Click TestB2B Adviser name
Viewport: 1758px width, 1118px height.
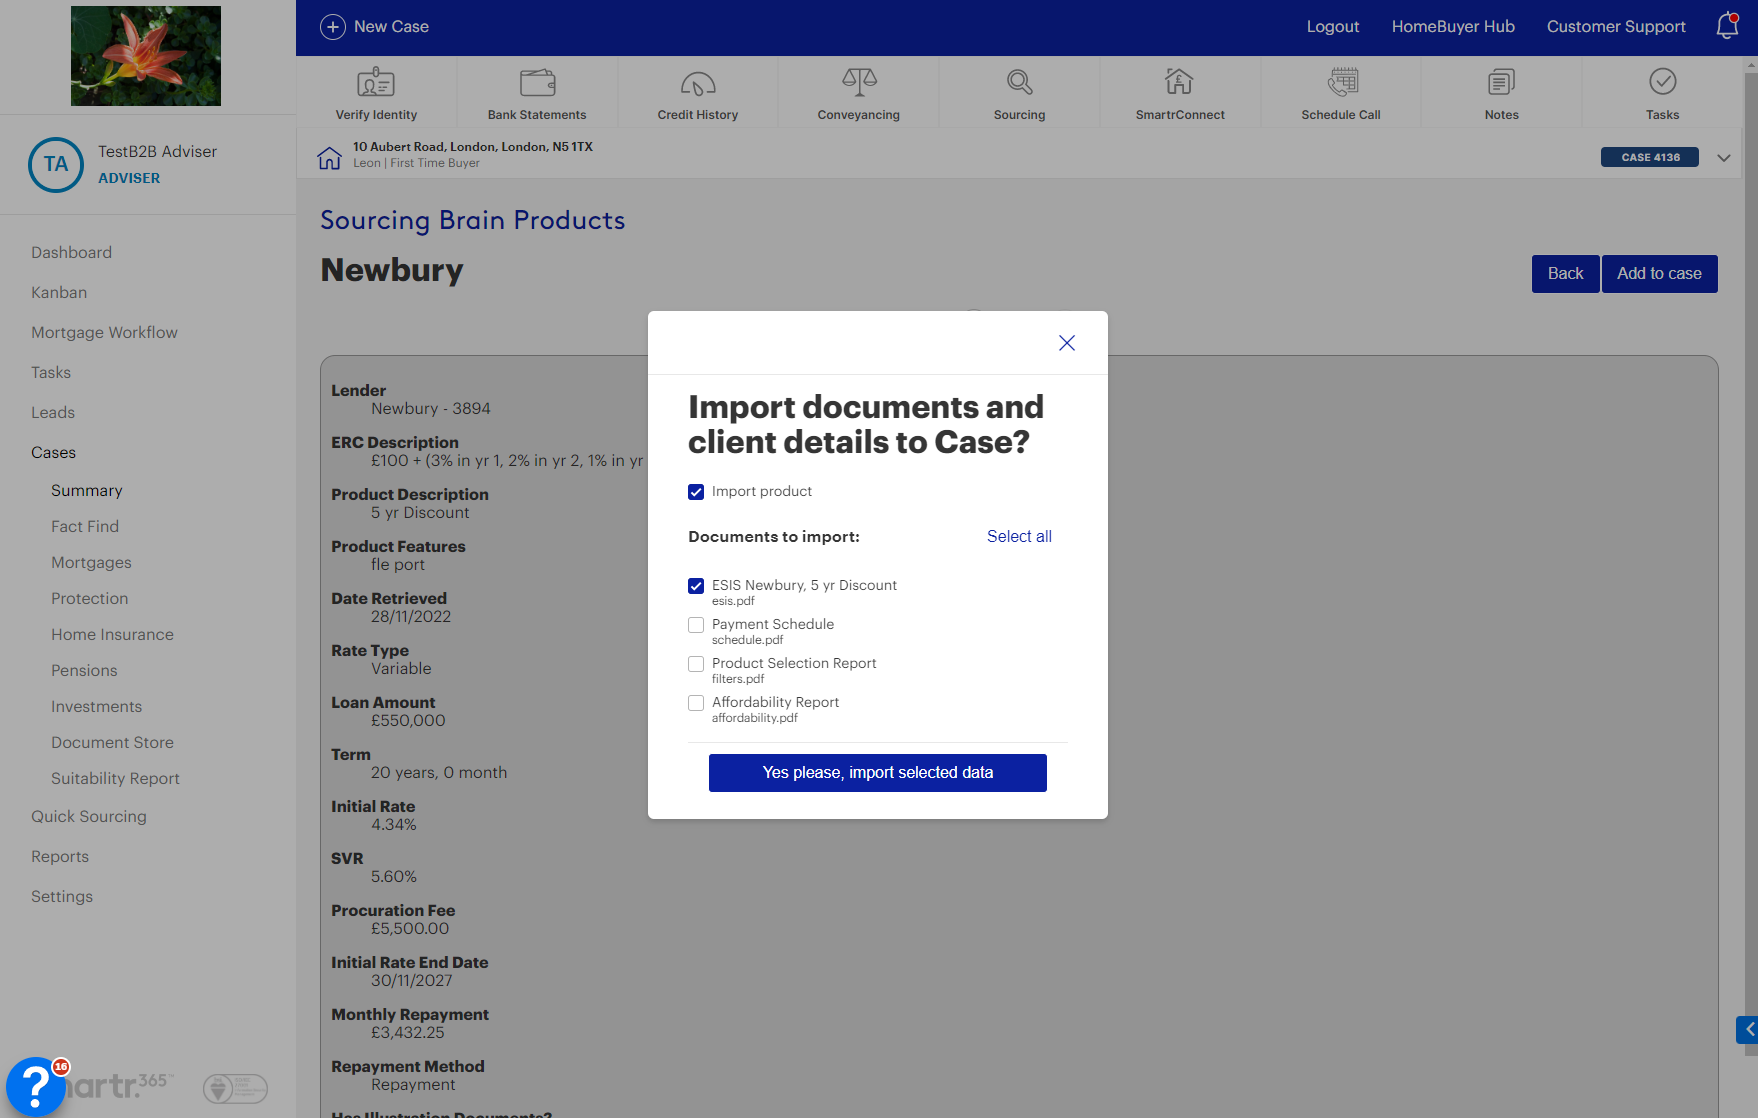(x=157, y=151)
